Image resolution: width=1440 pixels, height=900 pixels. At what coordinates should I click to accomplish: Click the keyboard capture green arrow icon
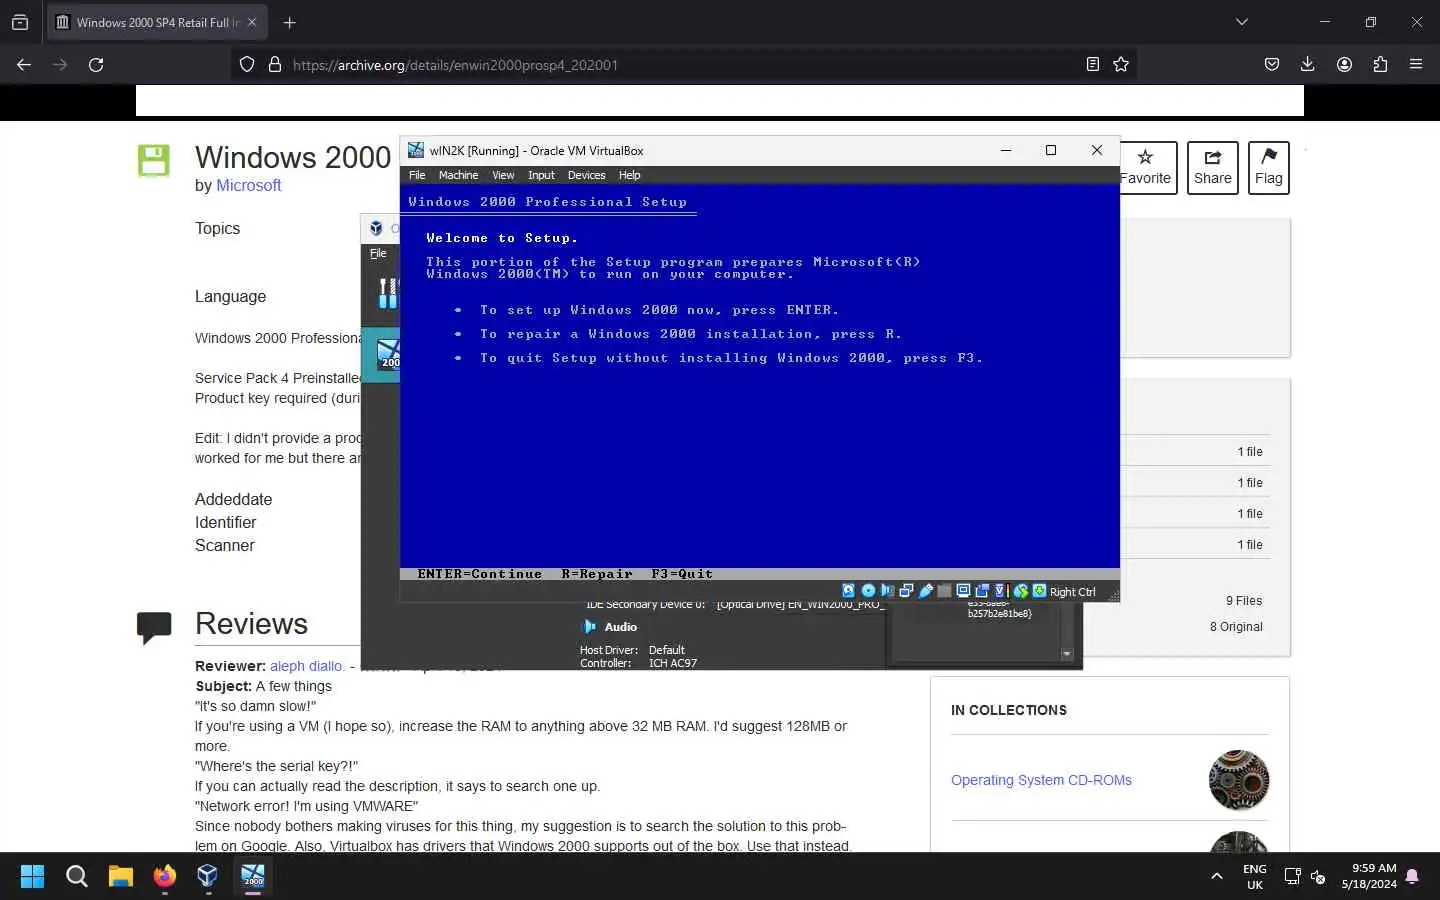[x=1039, y=591]
